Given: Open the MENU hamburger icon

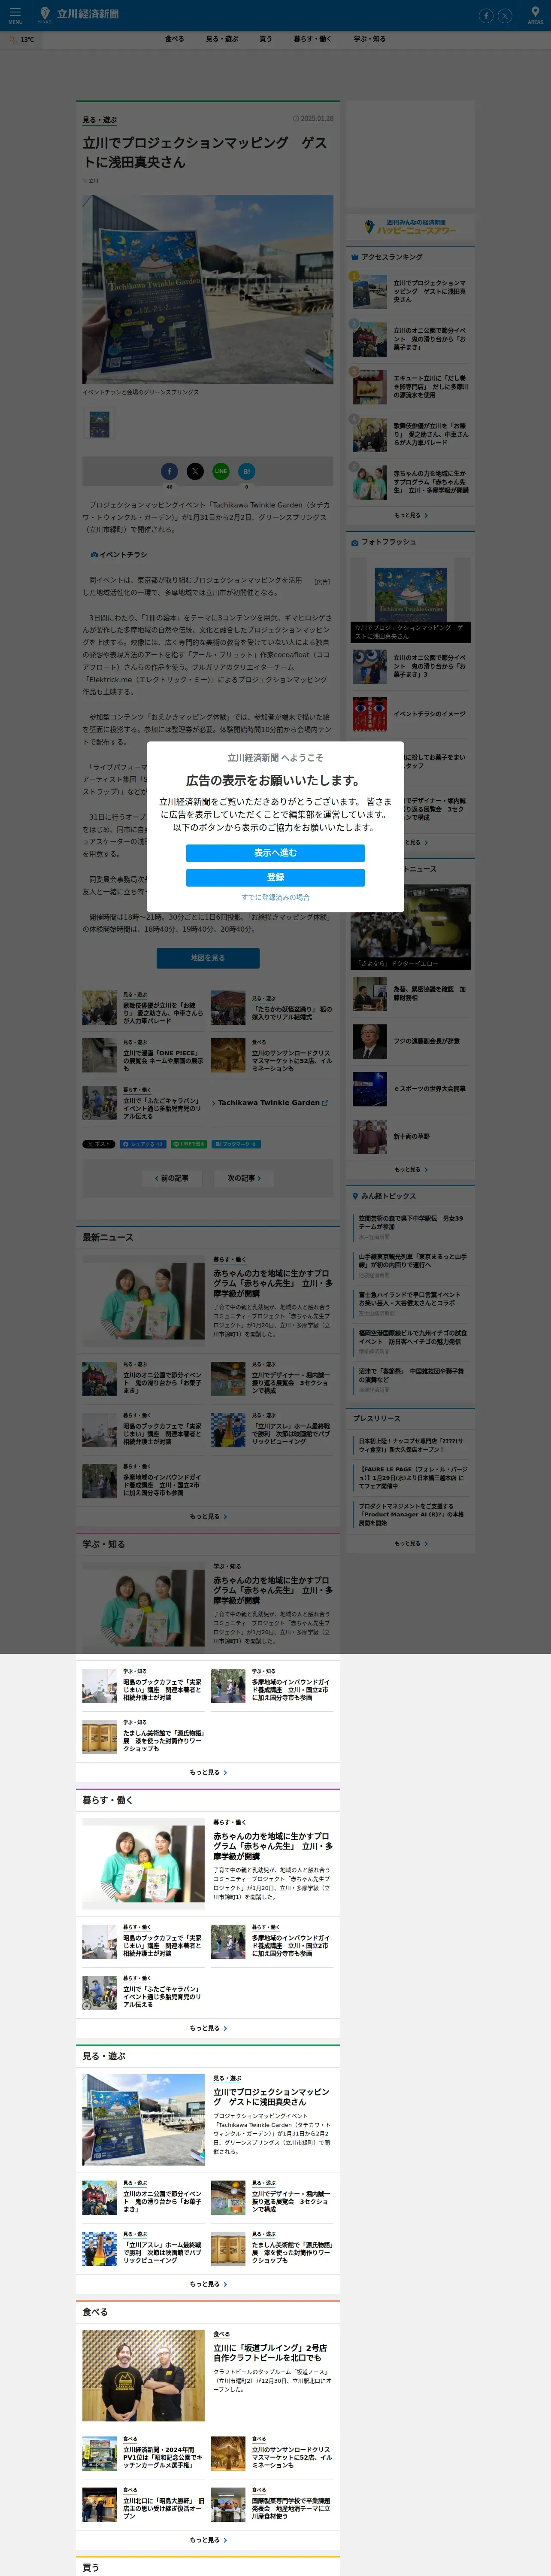Looking at the screenshot, I should (15, 14).
